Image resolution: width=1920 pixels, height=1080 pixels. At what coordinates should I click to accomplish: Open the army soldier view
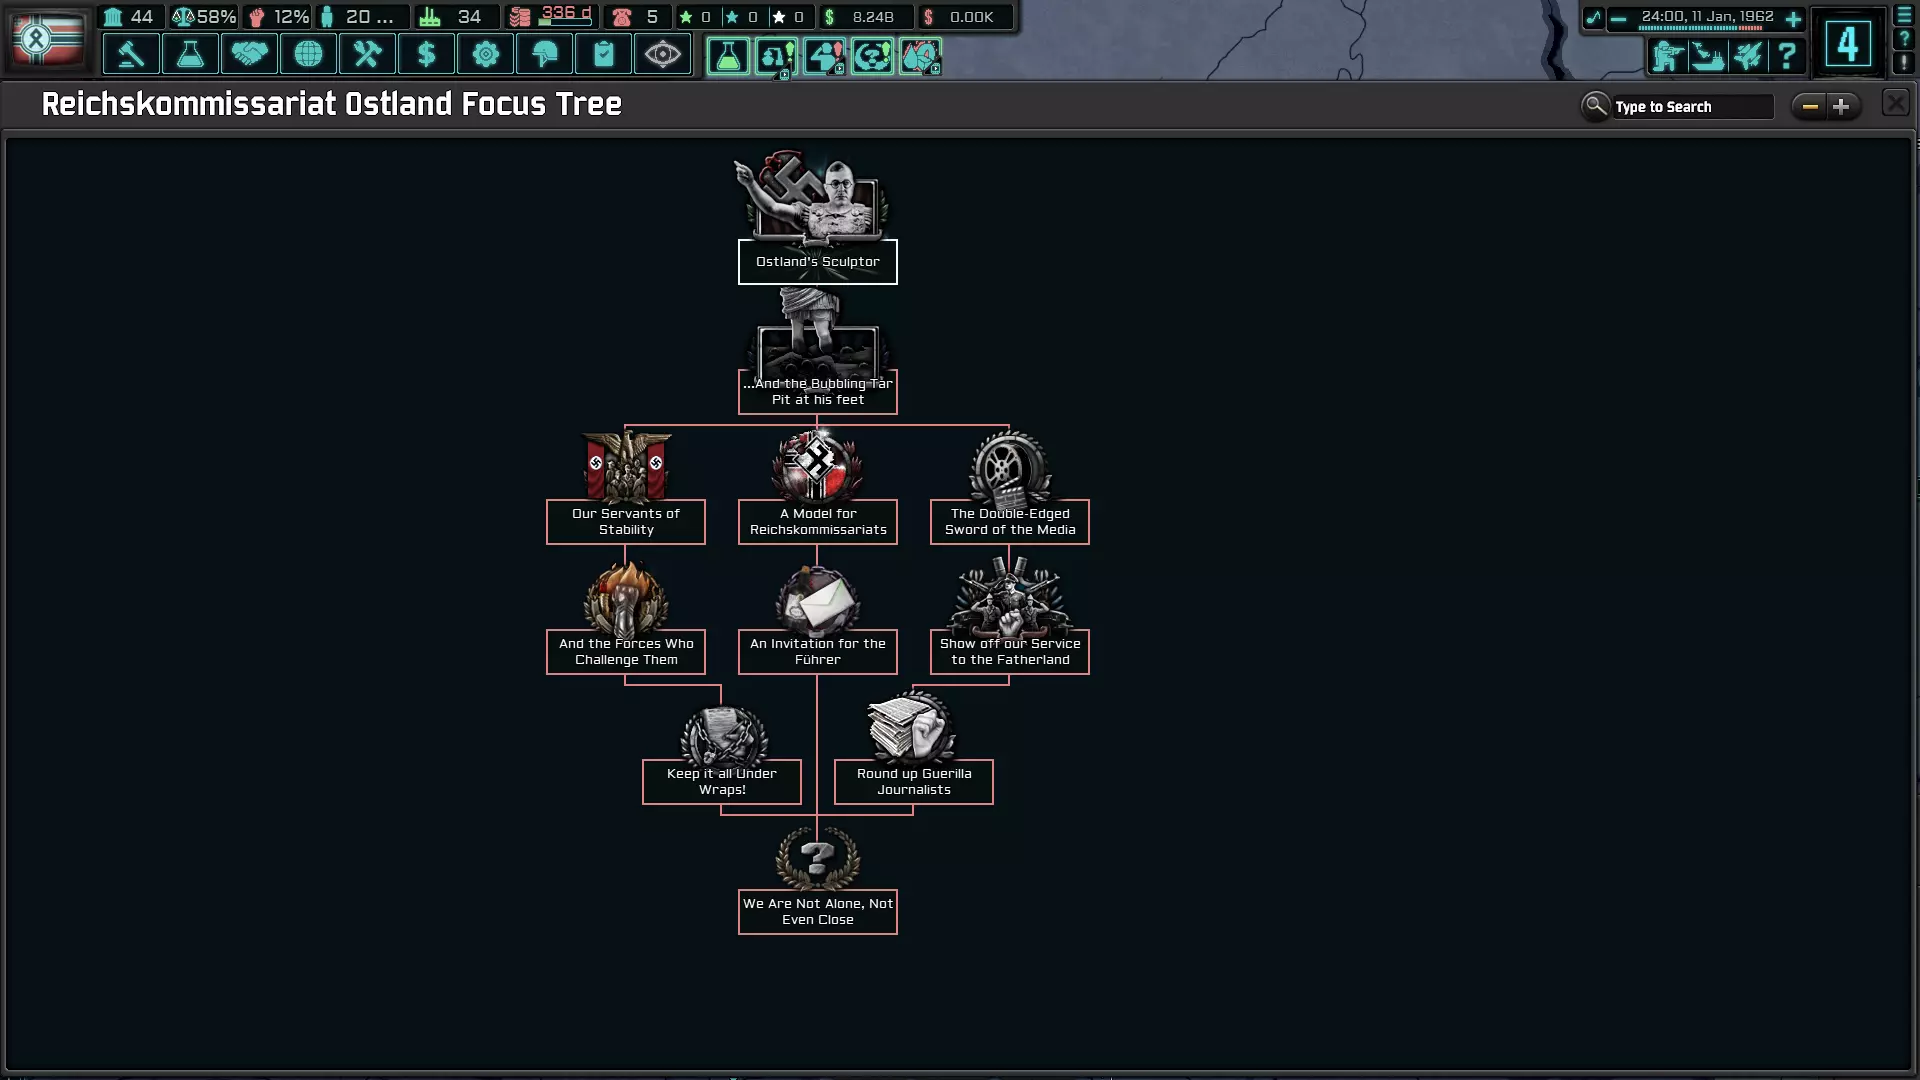point(1667,55)
